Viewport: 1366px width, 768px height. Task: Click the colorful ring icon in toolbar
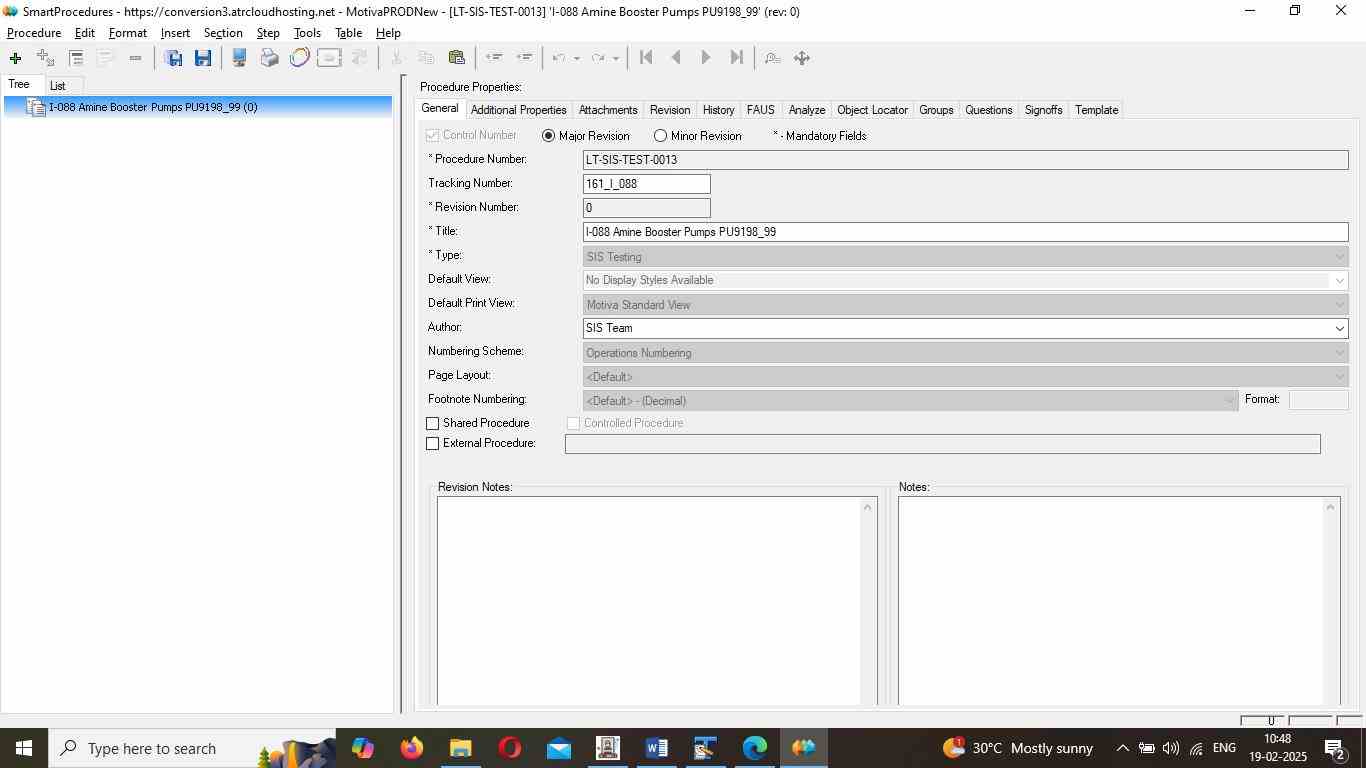click(299, 58)
